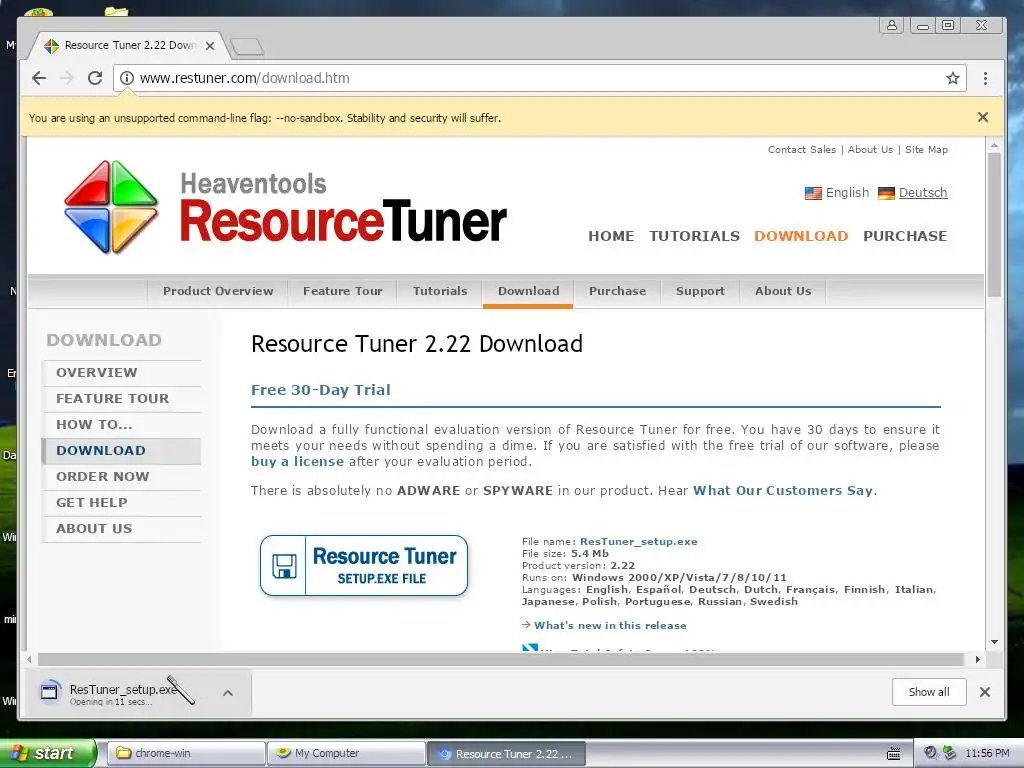Open ORDER NOW in the sidebar
This screenshot has width=1024, height=768.
coord(122,477)
